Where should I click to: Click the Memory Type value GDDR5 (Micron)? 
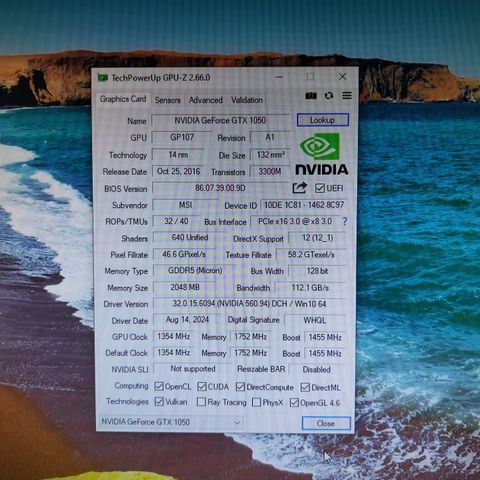[195, 270]
